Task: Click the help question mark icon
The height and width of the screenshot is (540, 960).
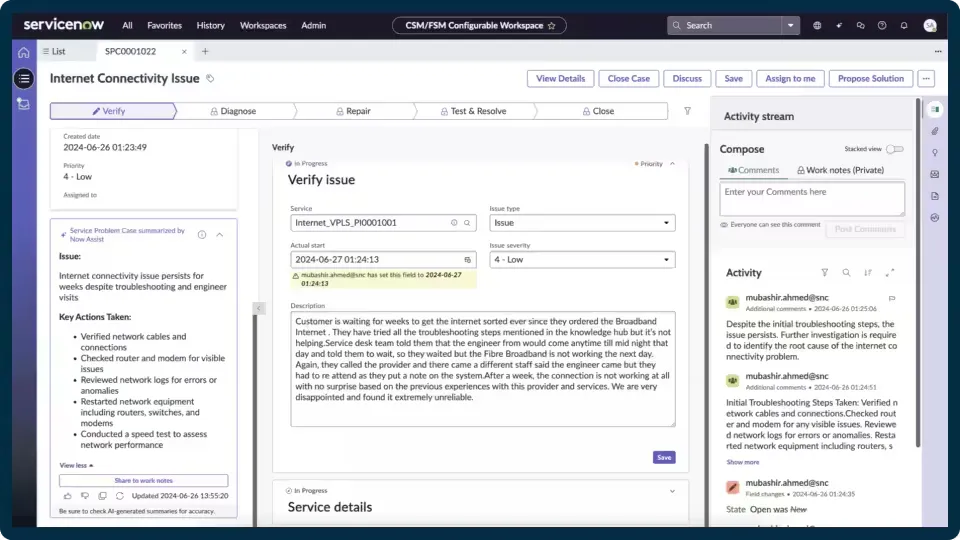Action: point(882,25)
